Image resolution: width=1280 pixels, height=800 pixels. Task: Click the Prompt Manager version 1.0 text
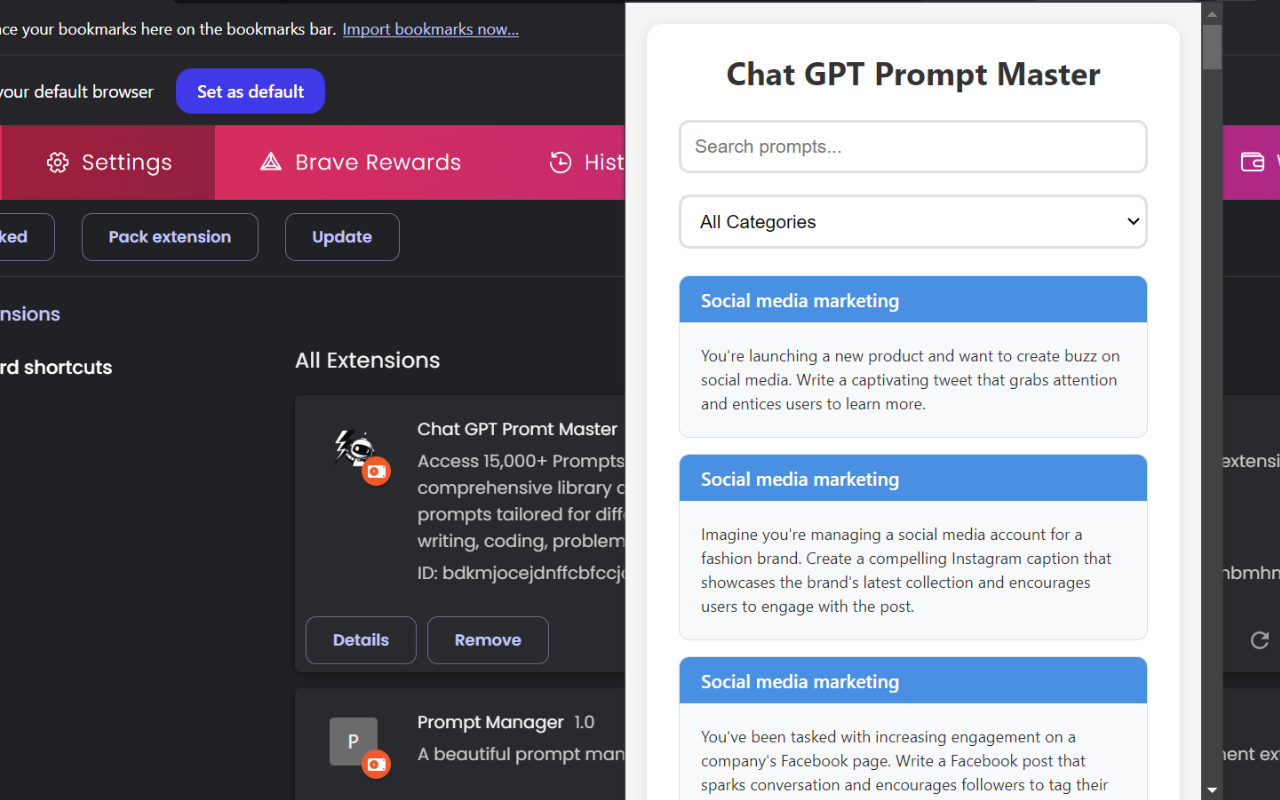point(584,722)
